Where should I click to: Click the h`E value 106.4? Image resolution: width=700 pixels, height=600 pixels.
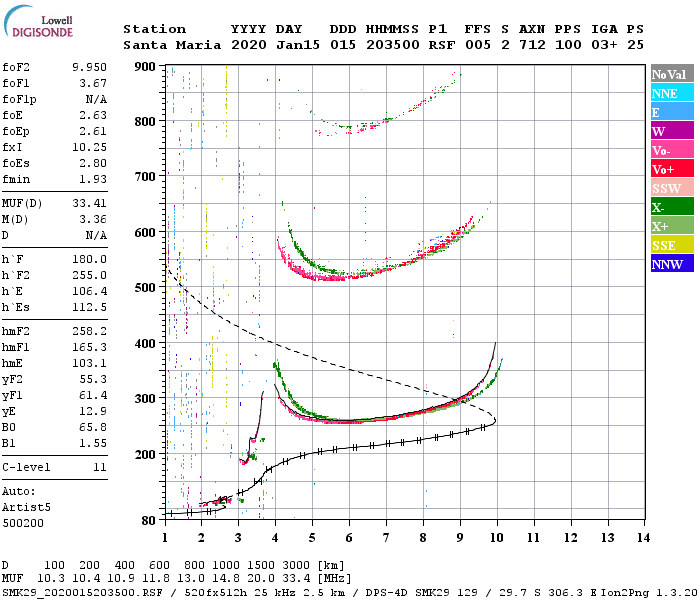coord(89,292)
